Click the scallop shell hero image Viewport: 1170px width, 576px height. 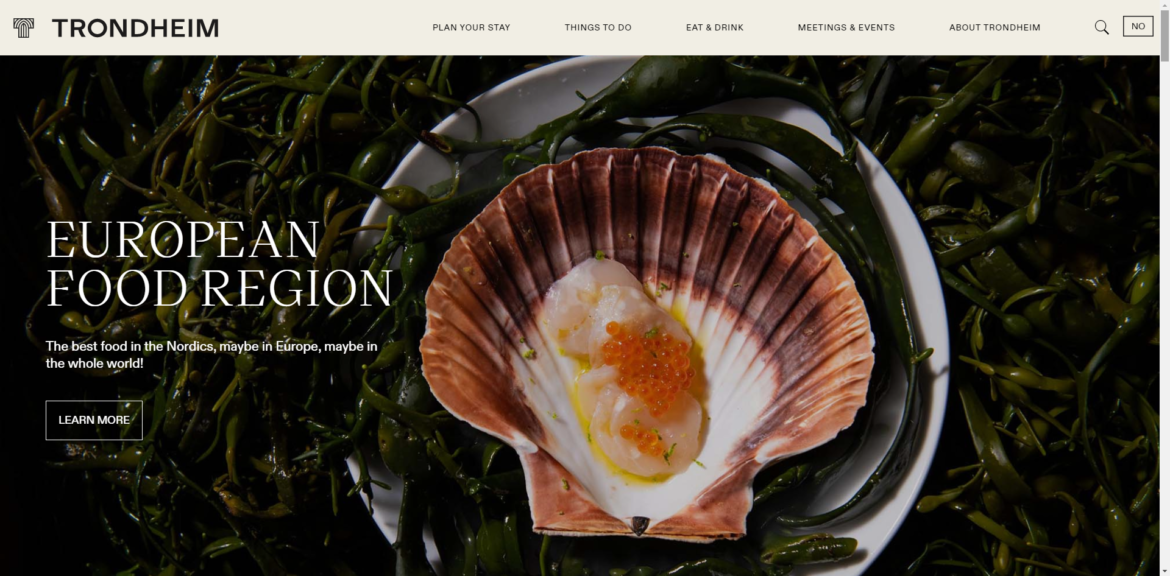(646, 343)
